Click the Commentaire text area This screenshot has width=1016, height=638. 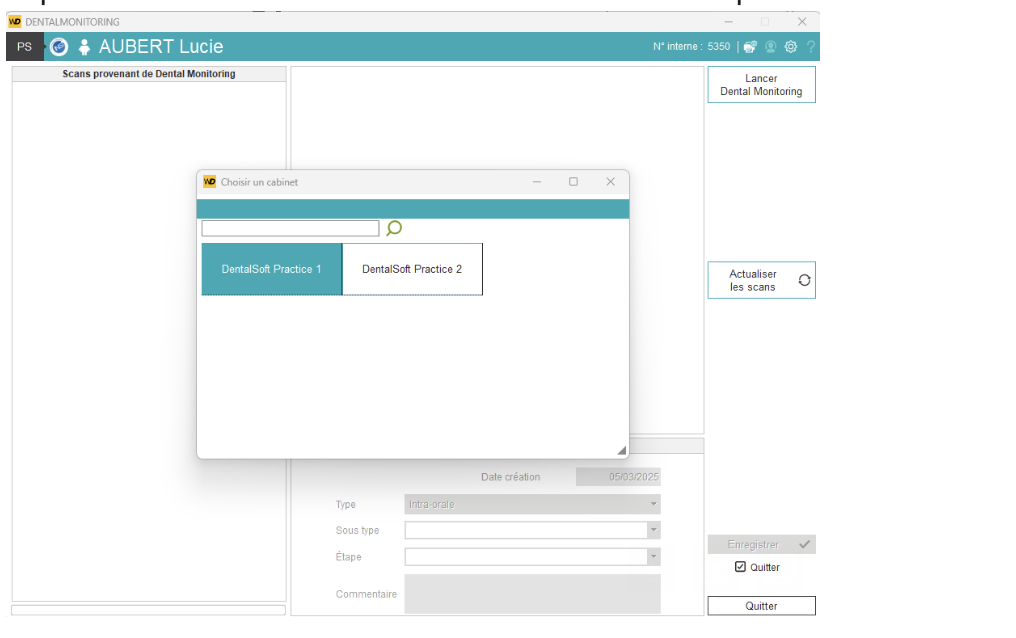tap(533, 594)
